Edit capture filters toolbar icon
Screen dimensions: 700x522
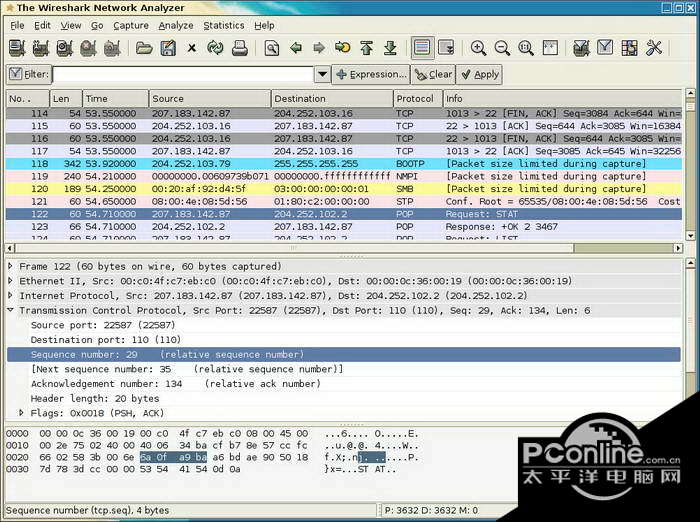pyautogui.click(x=581, y=48)
